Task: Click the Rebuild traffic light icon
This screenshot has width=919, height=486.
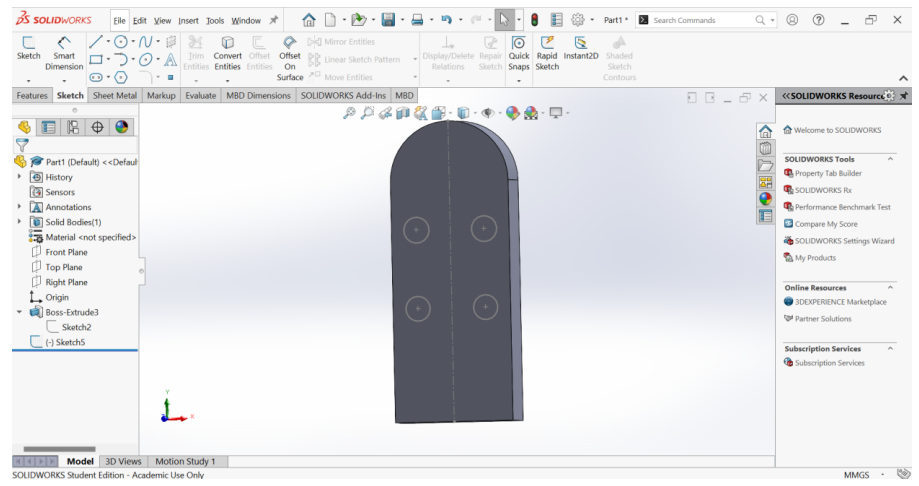Action: pos(535,20)
